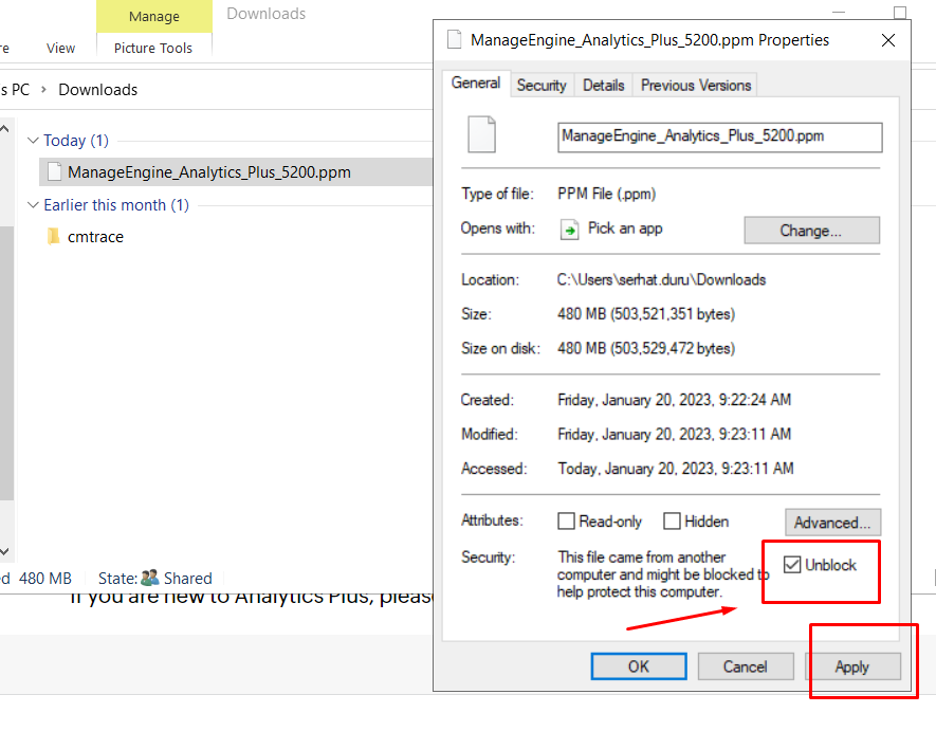The image size is (936, 732).
Task: Click the navigation pane scroll down arrow
Action: coord(5,551)
